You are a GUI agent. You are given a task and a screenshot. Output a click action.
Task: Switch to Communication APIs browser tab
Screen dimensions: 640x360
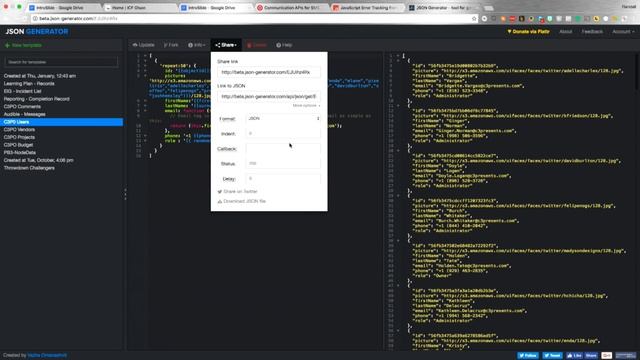(x=291, y=8)
